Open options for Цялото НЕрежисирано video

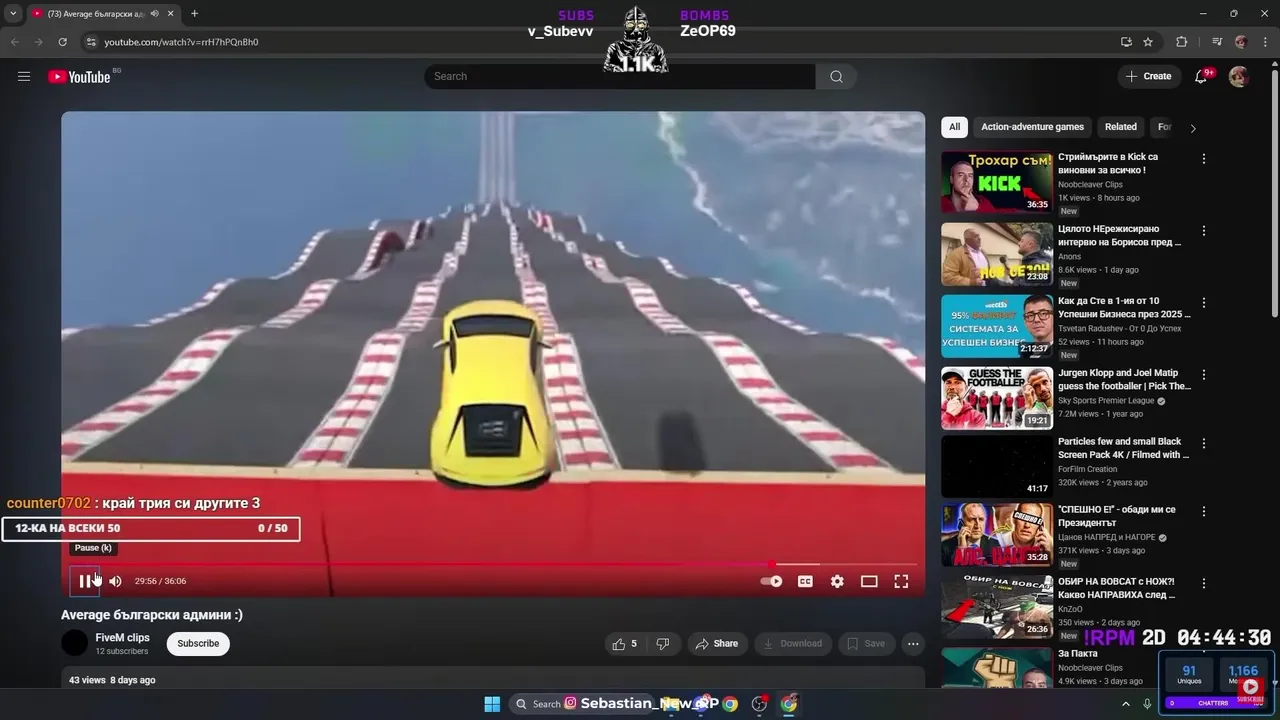pyautogui.click(x=1204, y=231)
